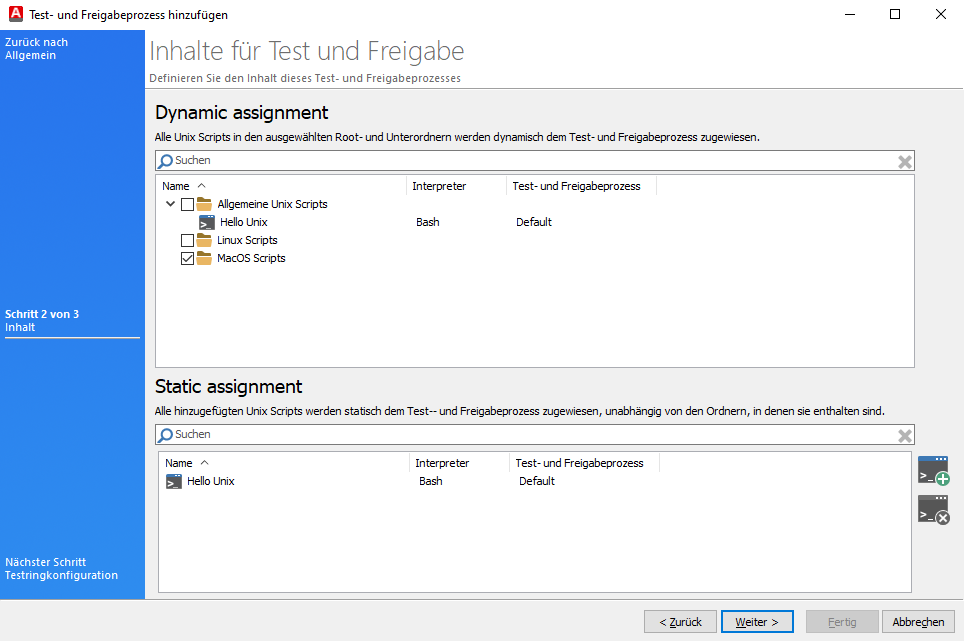Clear the Dynamic assignment search field
This screenshot has height=641, width=964.
pyautogui.click(x=904, y=161)
